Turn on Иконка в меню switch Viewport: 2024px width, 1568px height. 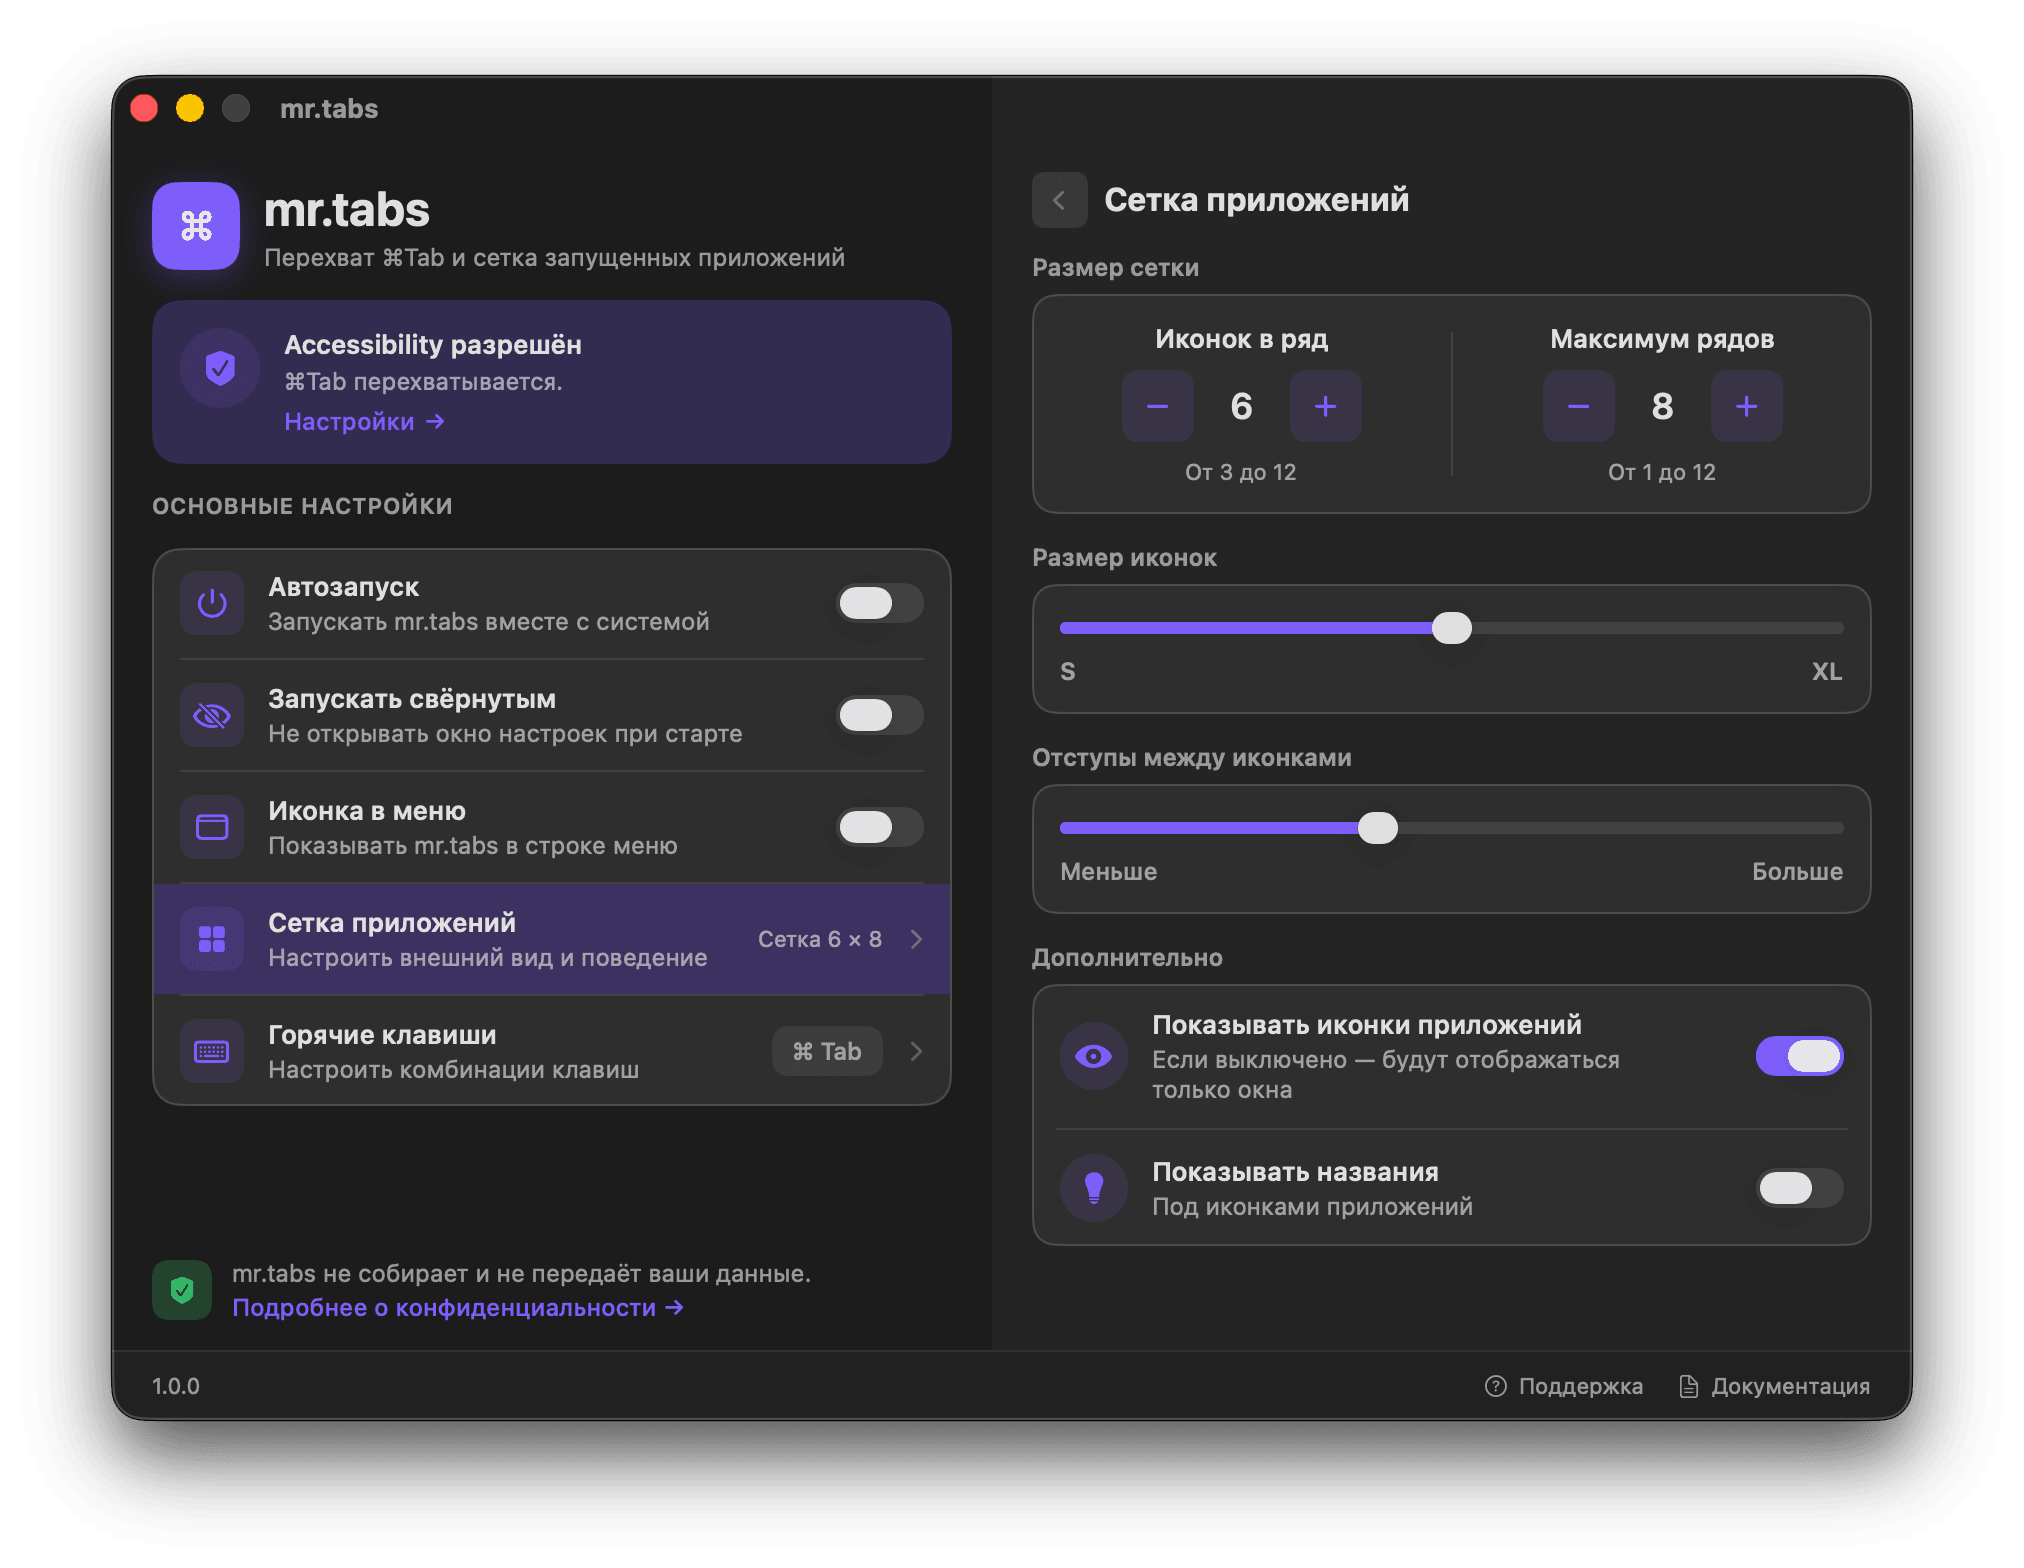point(880,827)
